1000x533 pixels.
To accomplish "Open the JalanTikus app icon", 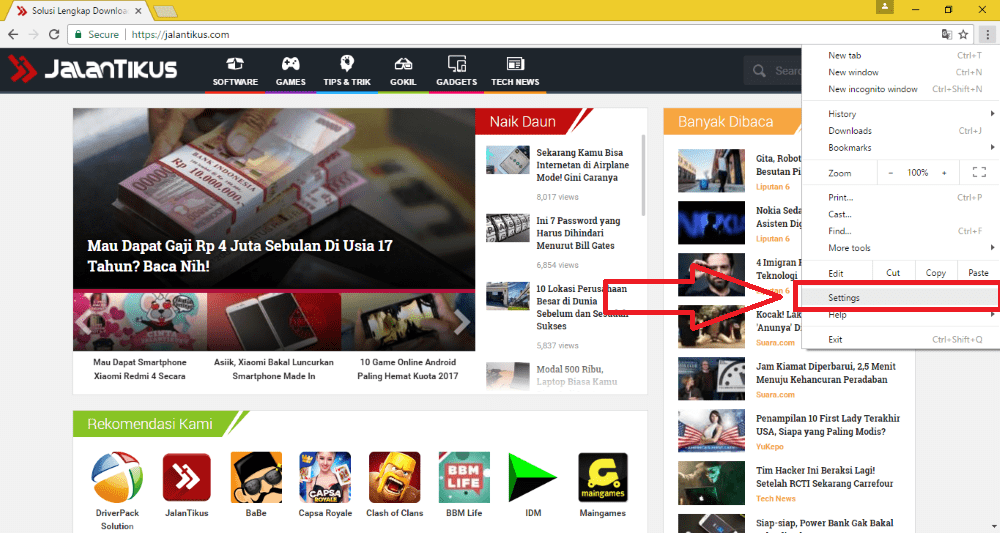I will pyautogui.click(x=187, y=477).
